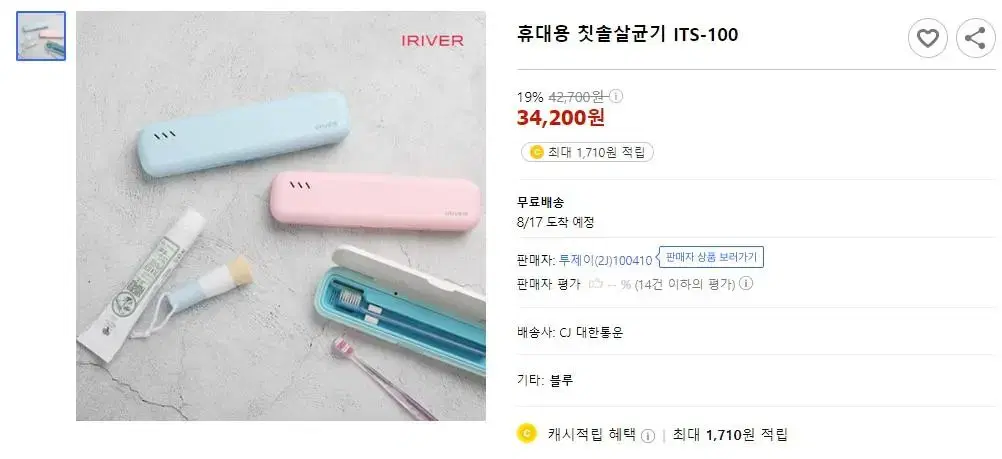This screenshot has height=459, width=1002.
Task: Click coin icon in the 1,710원 적립 badge
Action: tap(537, 152)
